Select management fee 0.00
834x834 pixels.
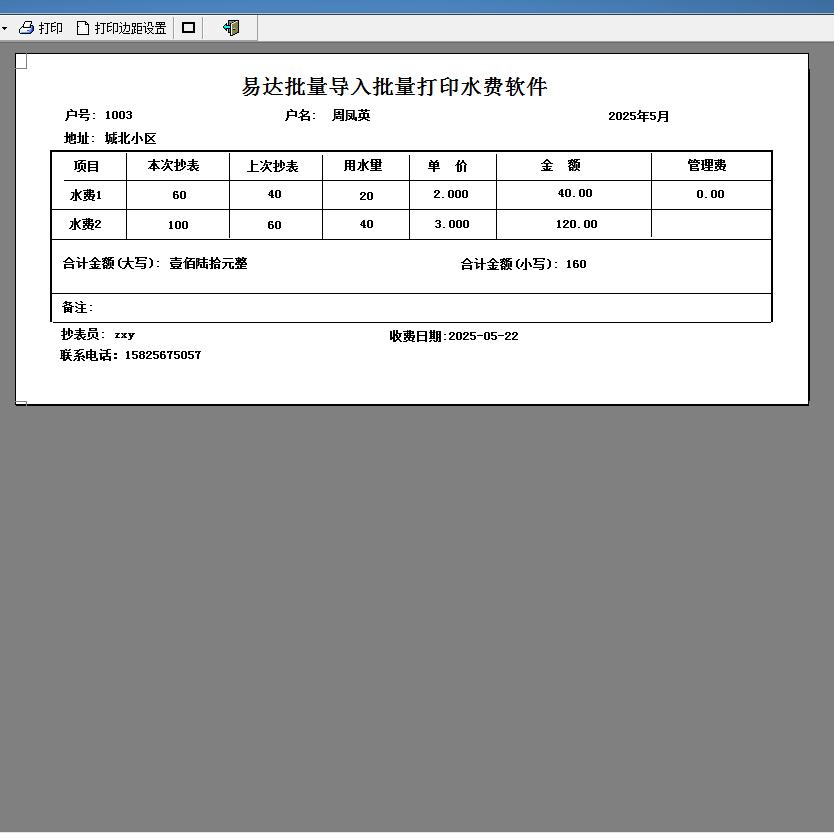point(711,194)
